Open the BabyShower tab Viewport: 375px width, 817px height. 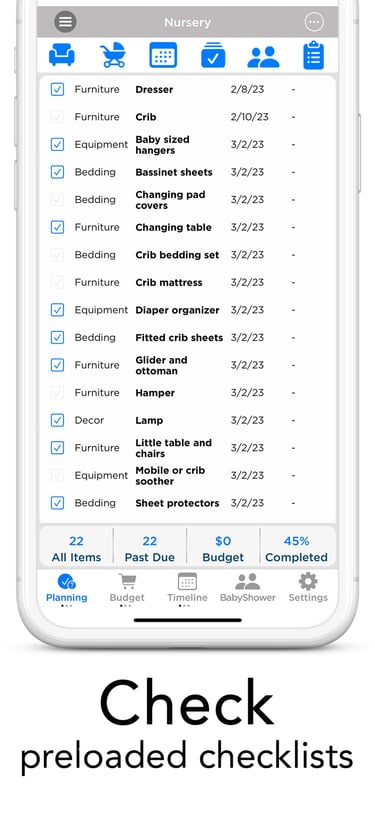click(247, 589)
